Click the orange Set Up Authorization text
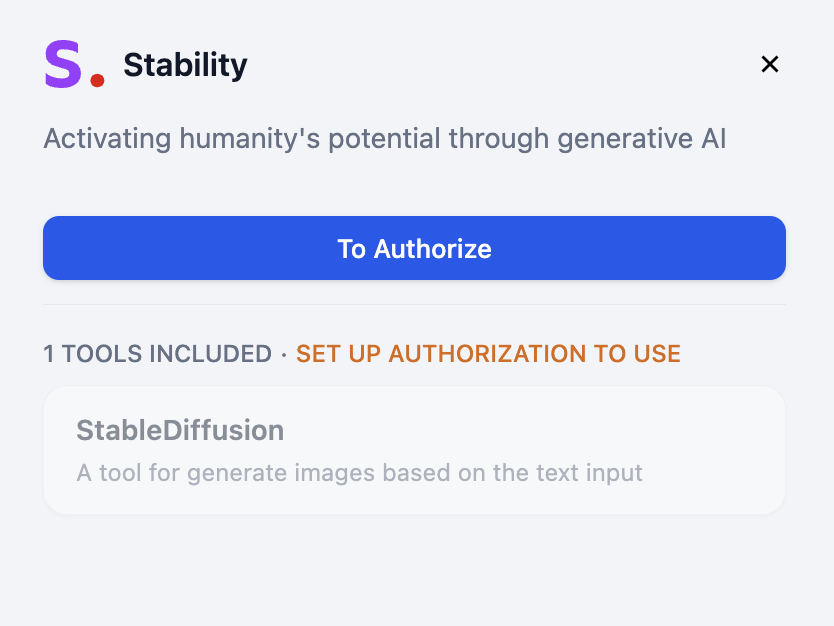The width and height of the screenshot is (834, 626). coord(488,354)
